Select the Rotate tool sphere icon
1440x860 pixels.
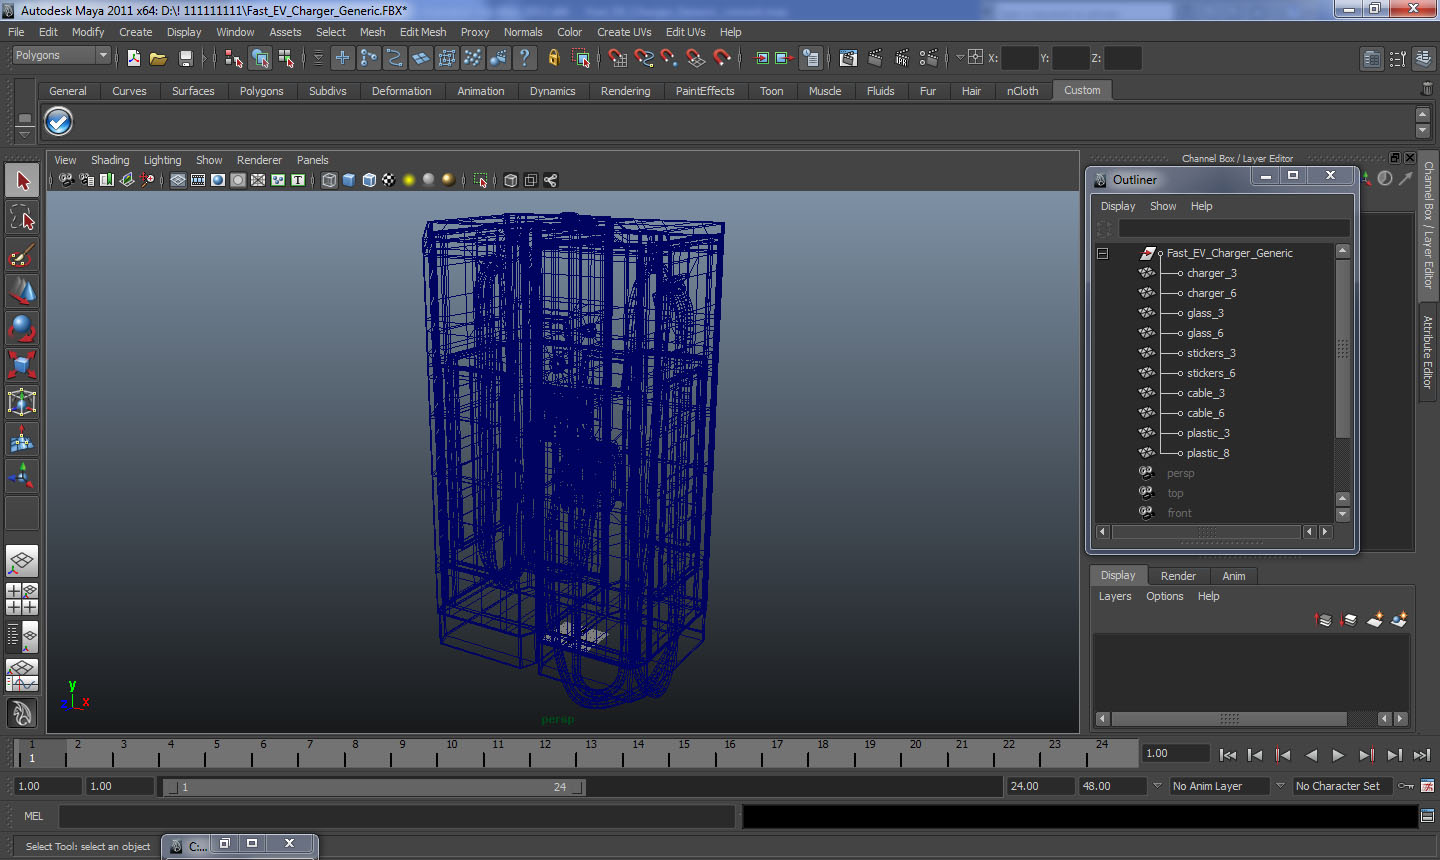point(22,328)
